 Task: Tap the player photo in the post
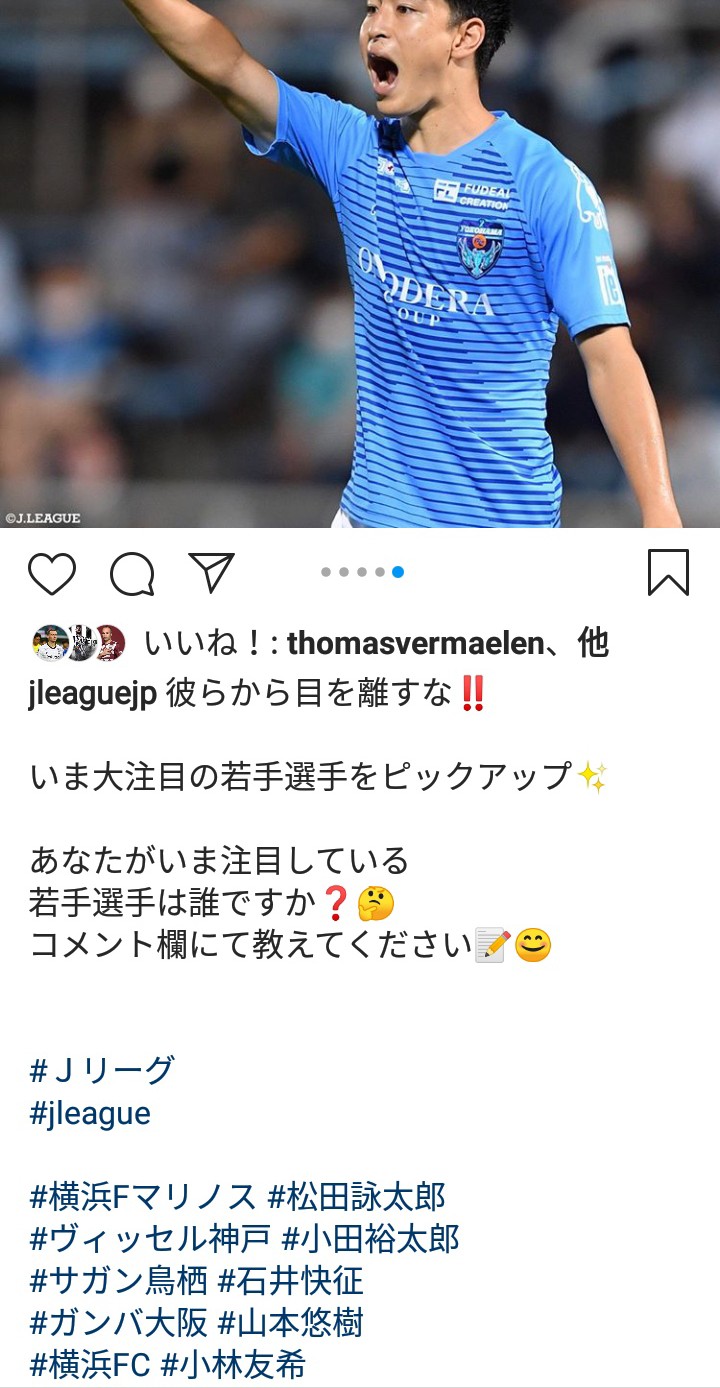pos(360,264)
